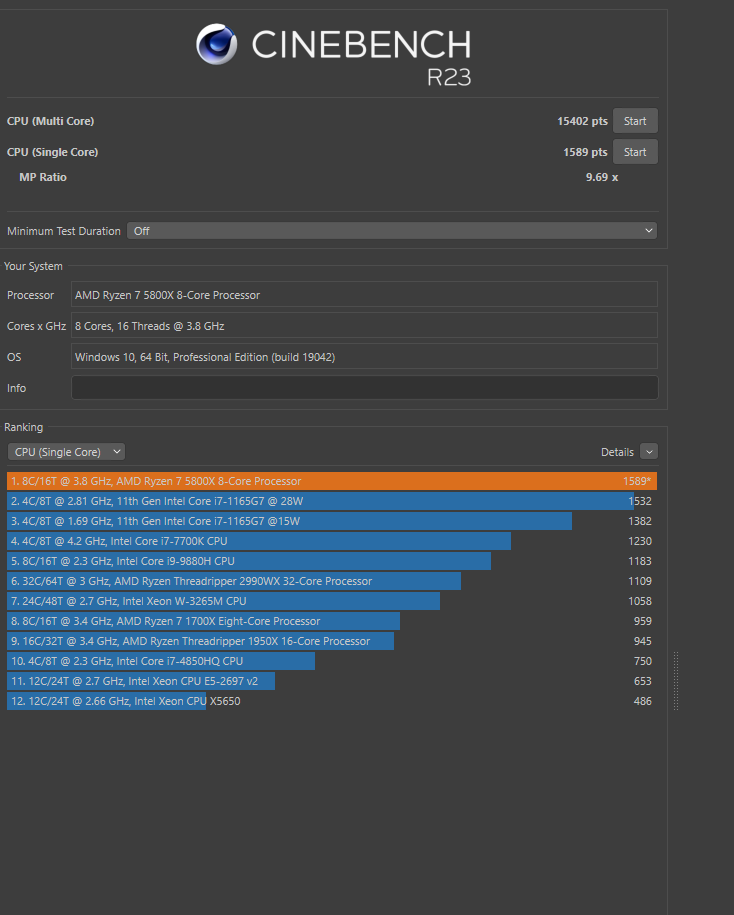Click the Processor name field
Viewport: 734px width, 915px height.
tap(364, 295)
